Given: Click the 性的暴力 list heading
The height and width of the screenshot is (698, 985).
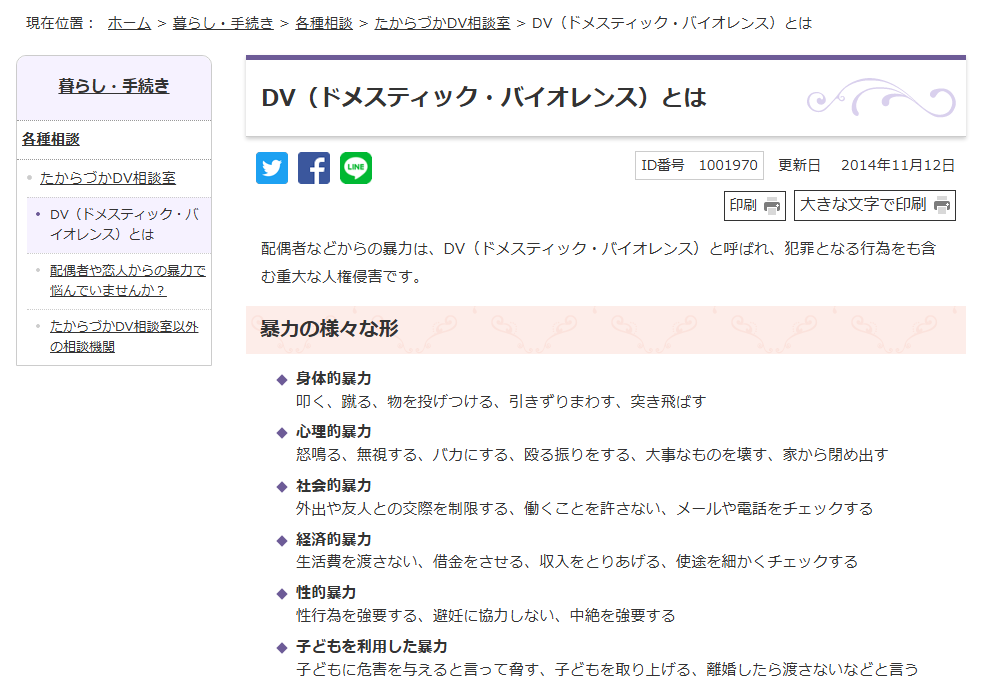Looking at the screenshot, I should [x=326, y=592].
